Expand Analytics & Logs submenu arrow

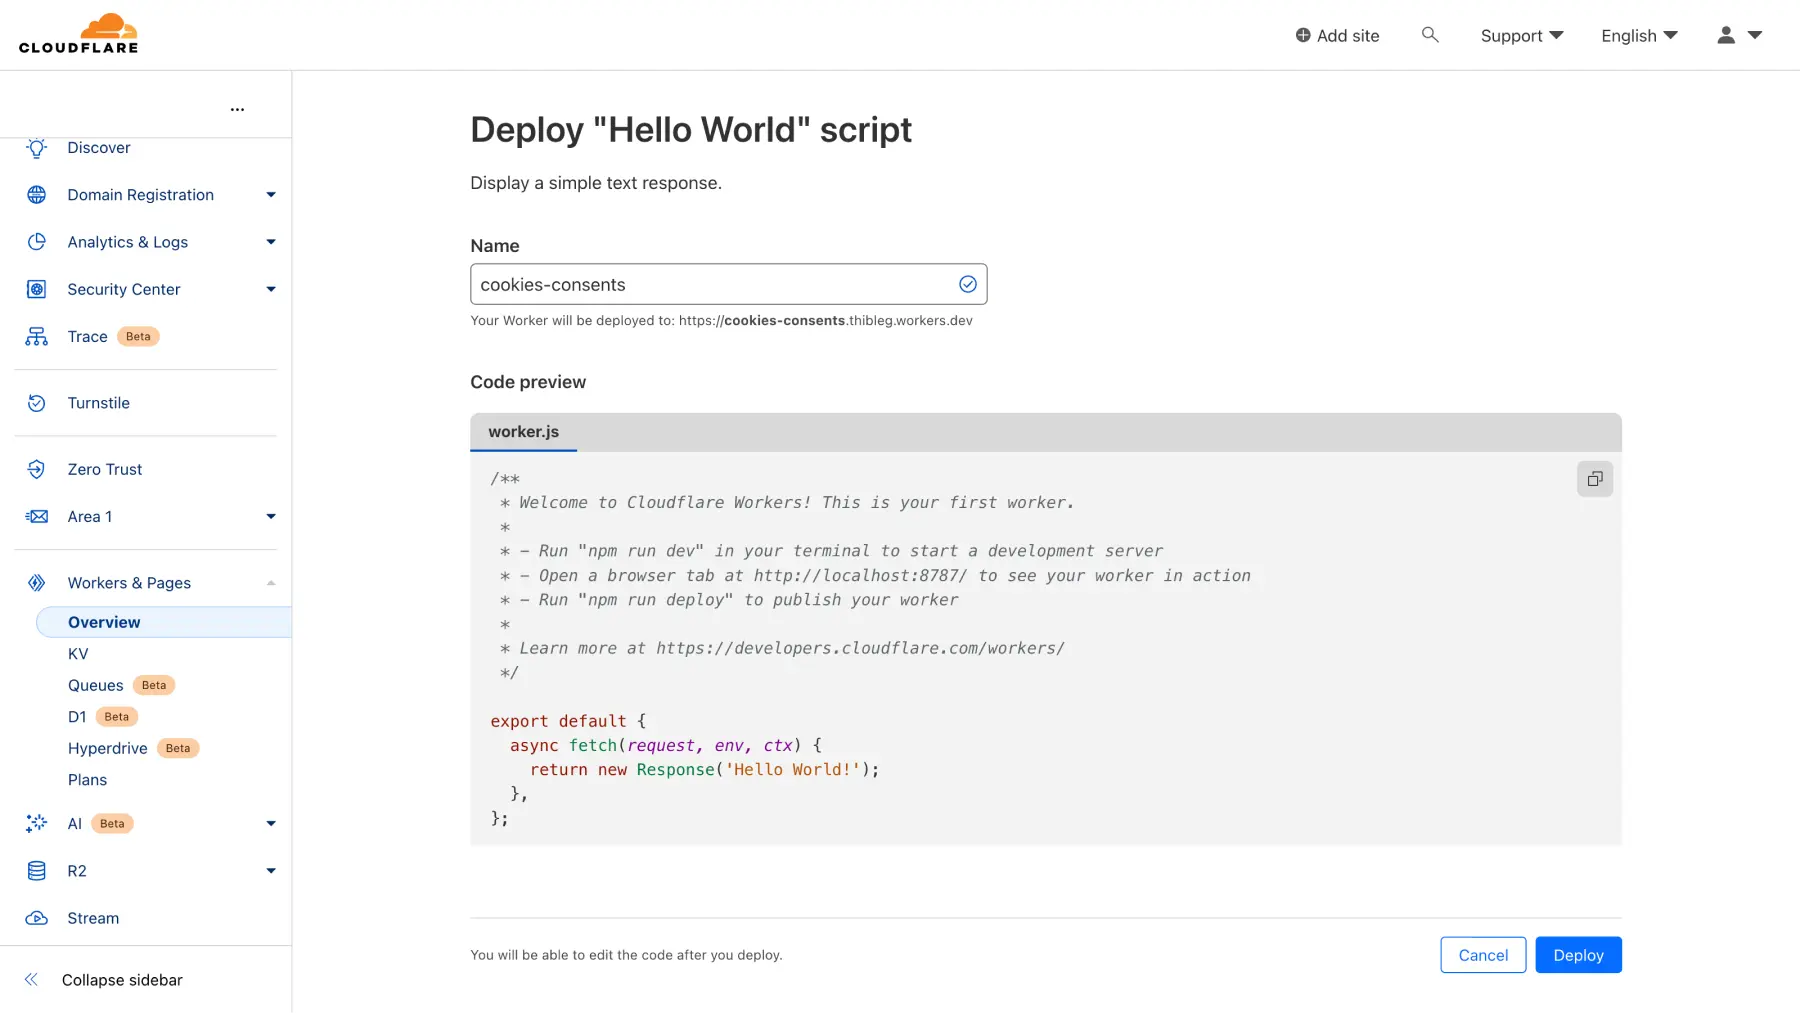tap(271, 242)
